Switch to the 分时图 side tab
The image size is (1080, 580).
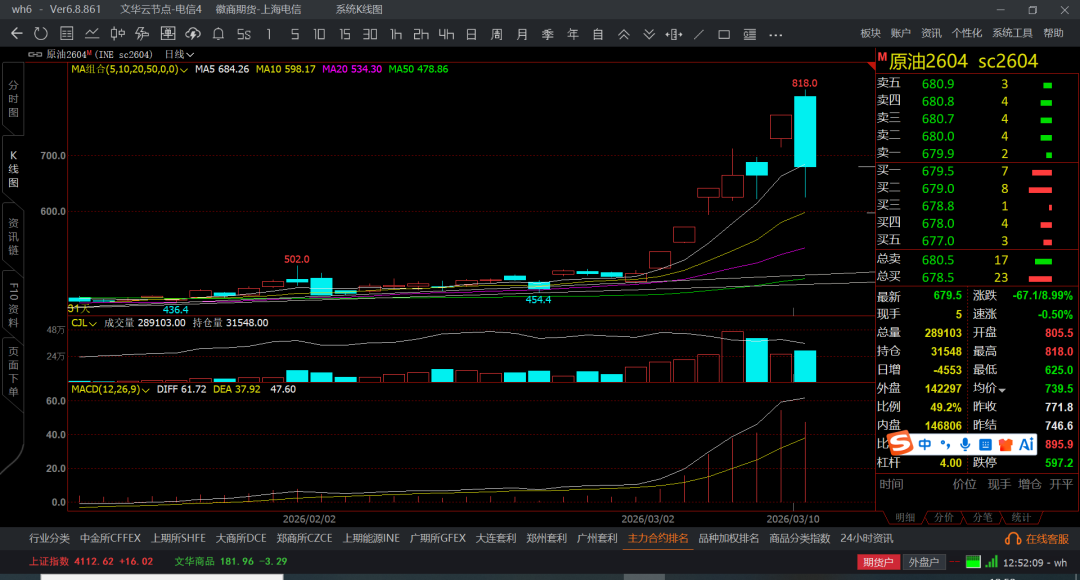(13, 99)
